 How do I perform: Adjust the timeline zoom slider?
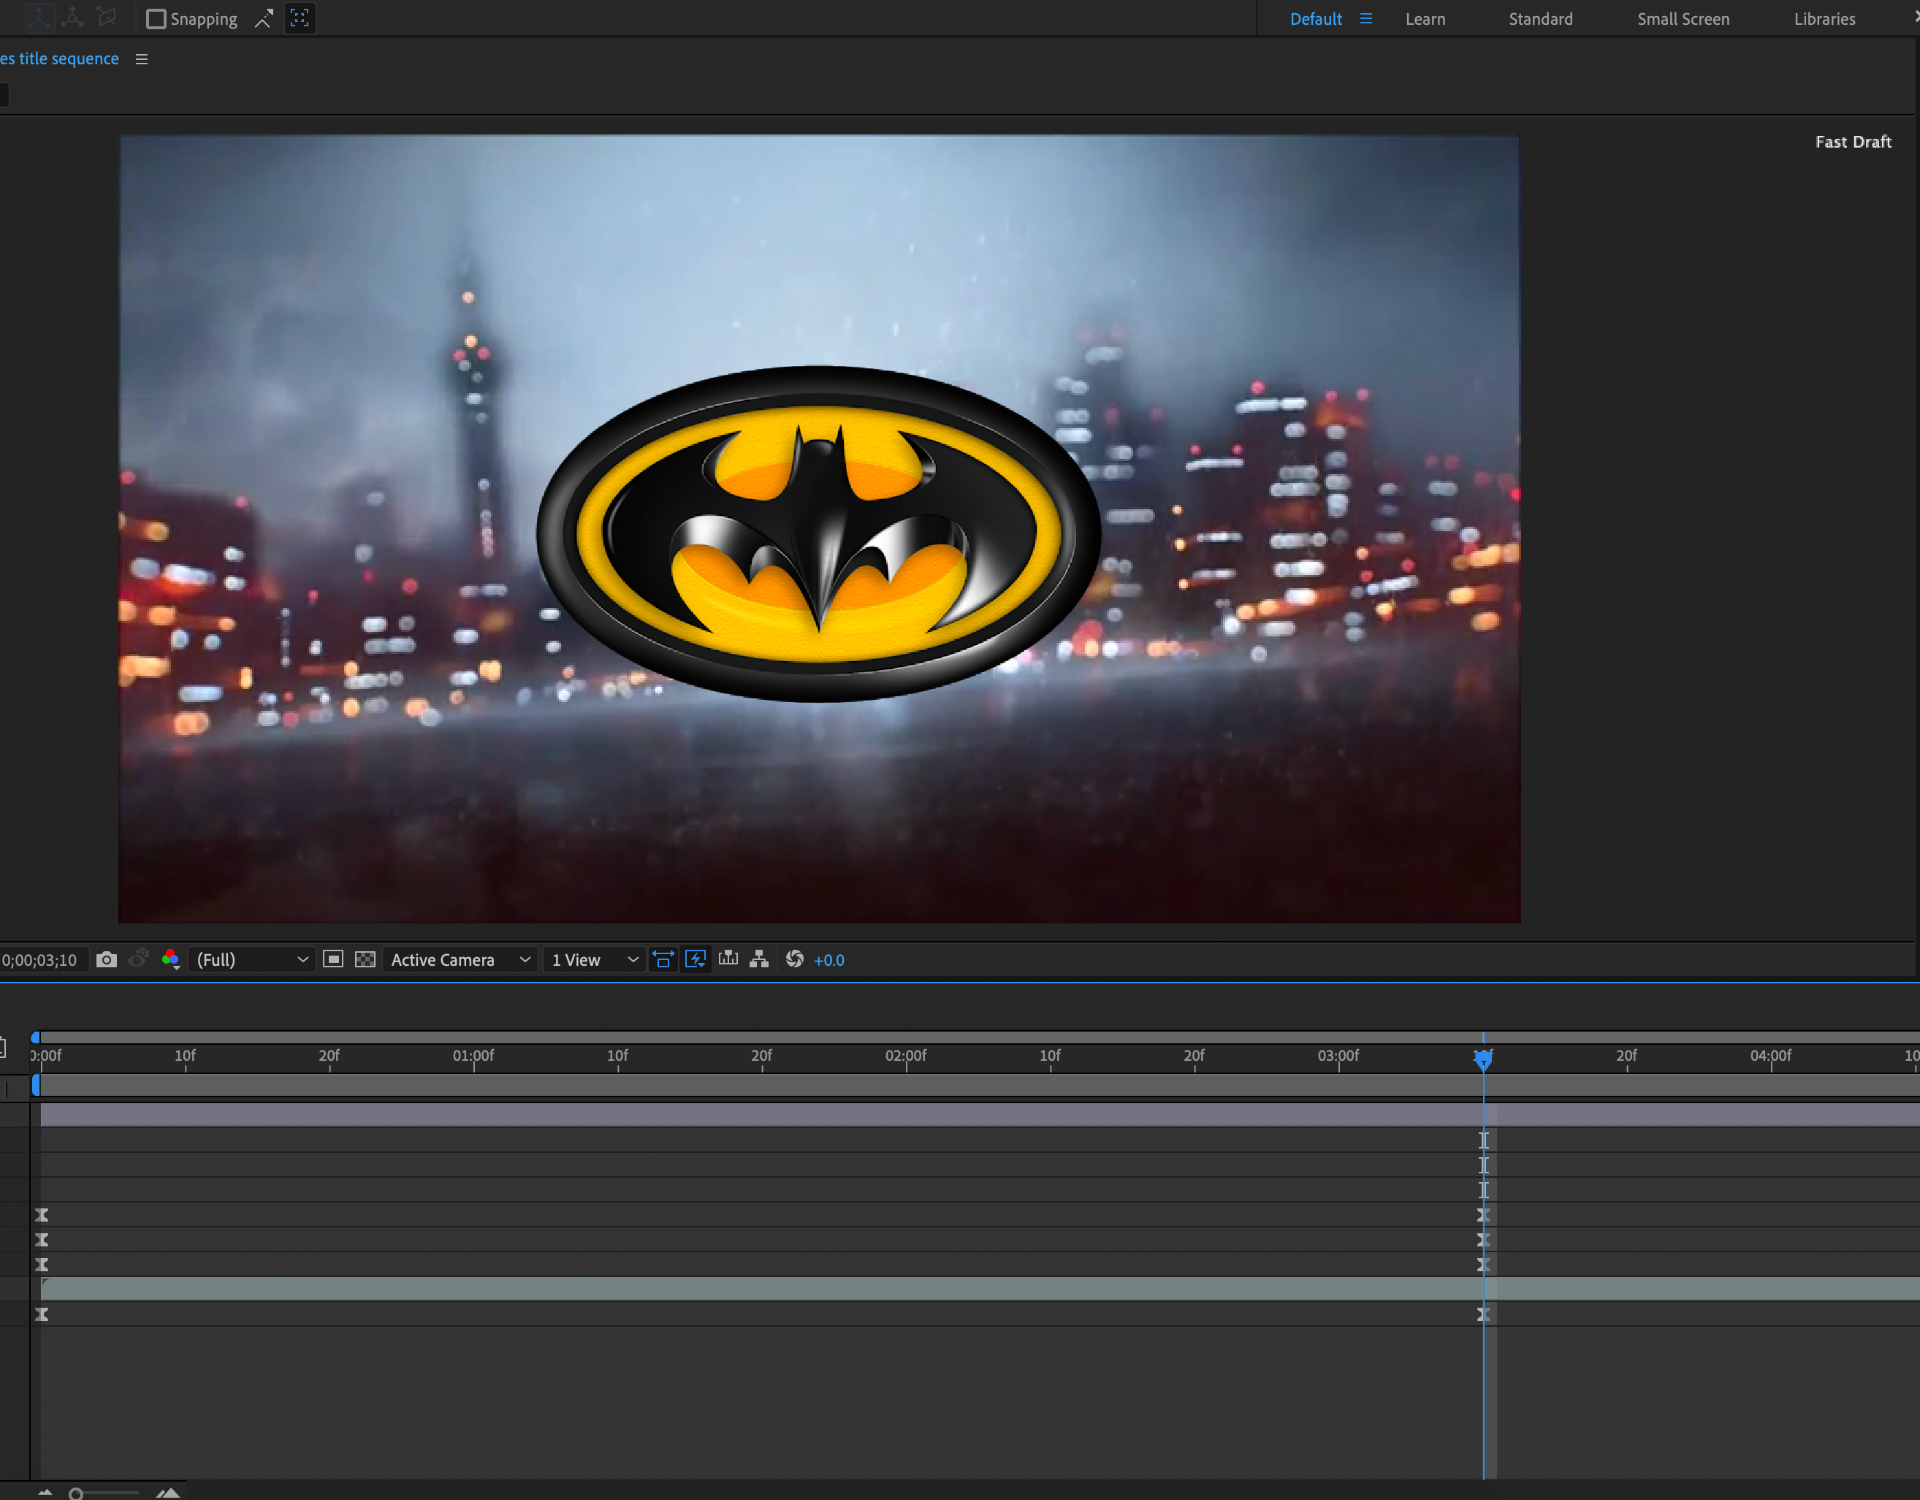click(76, 1494)
